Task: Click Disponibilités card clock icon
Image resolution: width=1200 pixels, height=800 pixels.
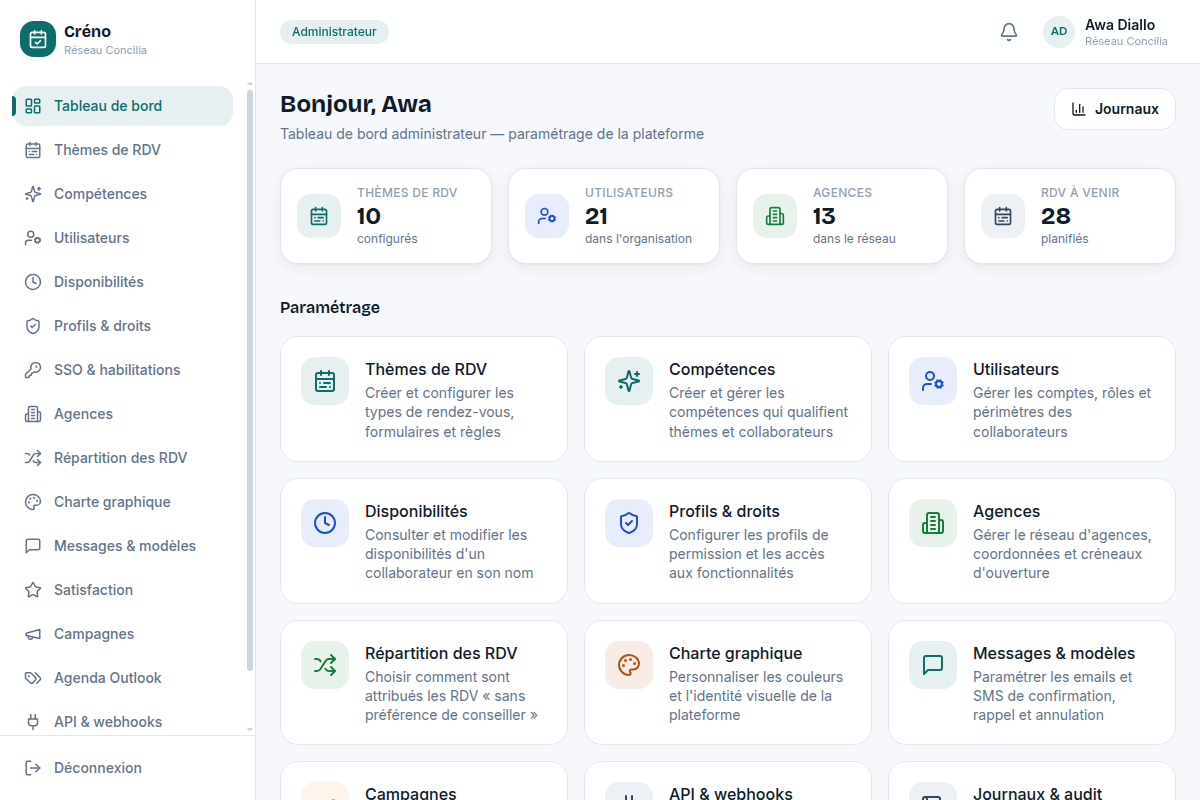Action: [325, 523]
